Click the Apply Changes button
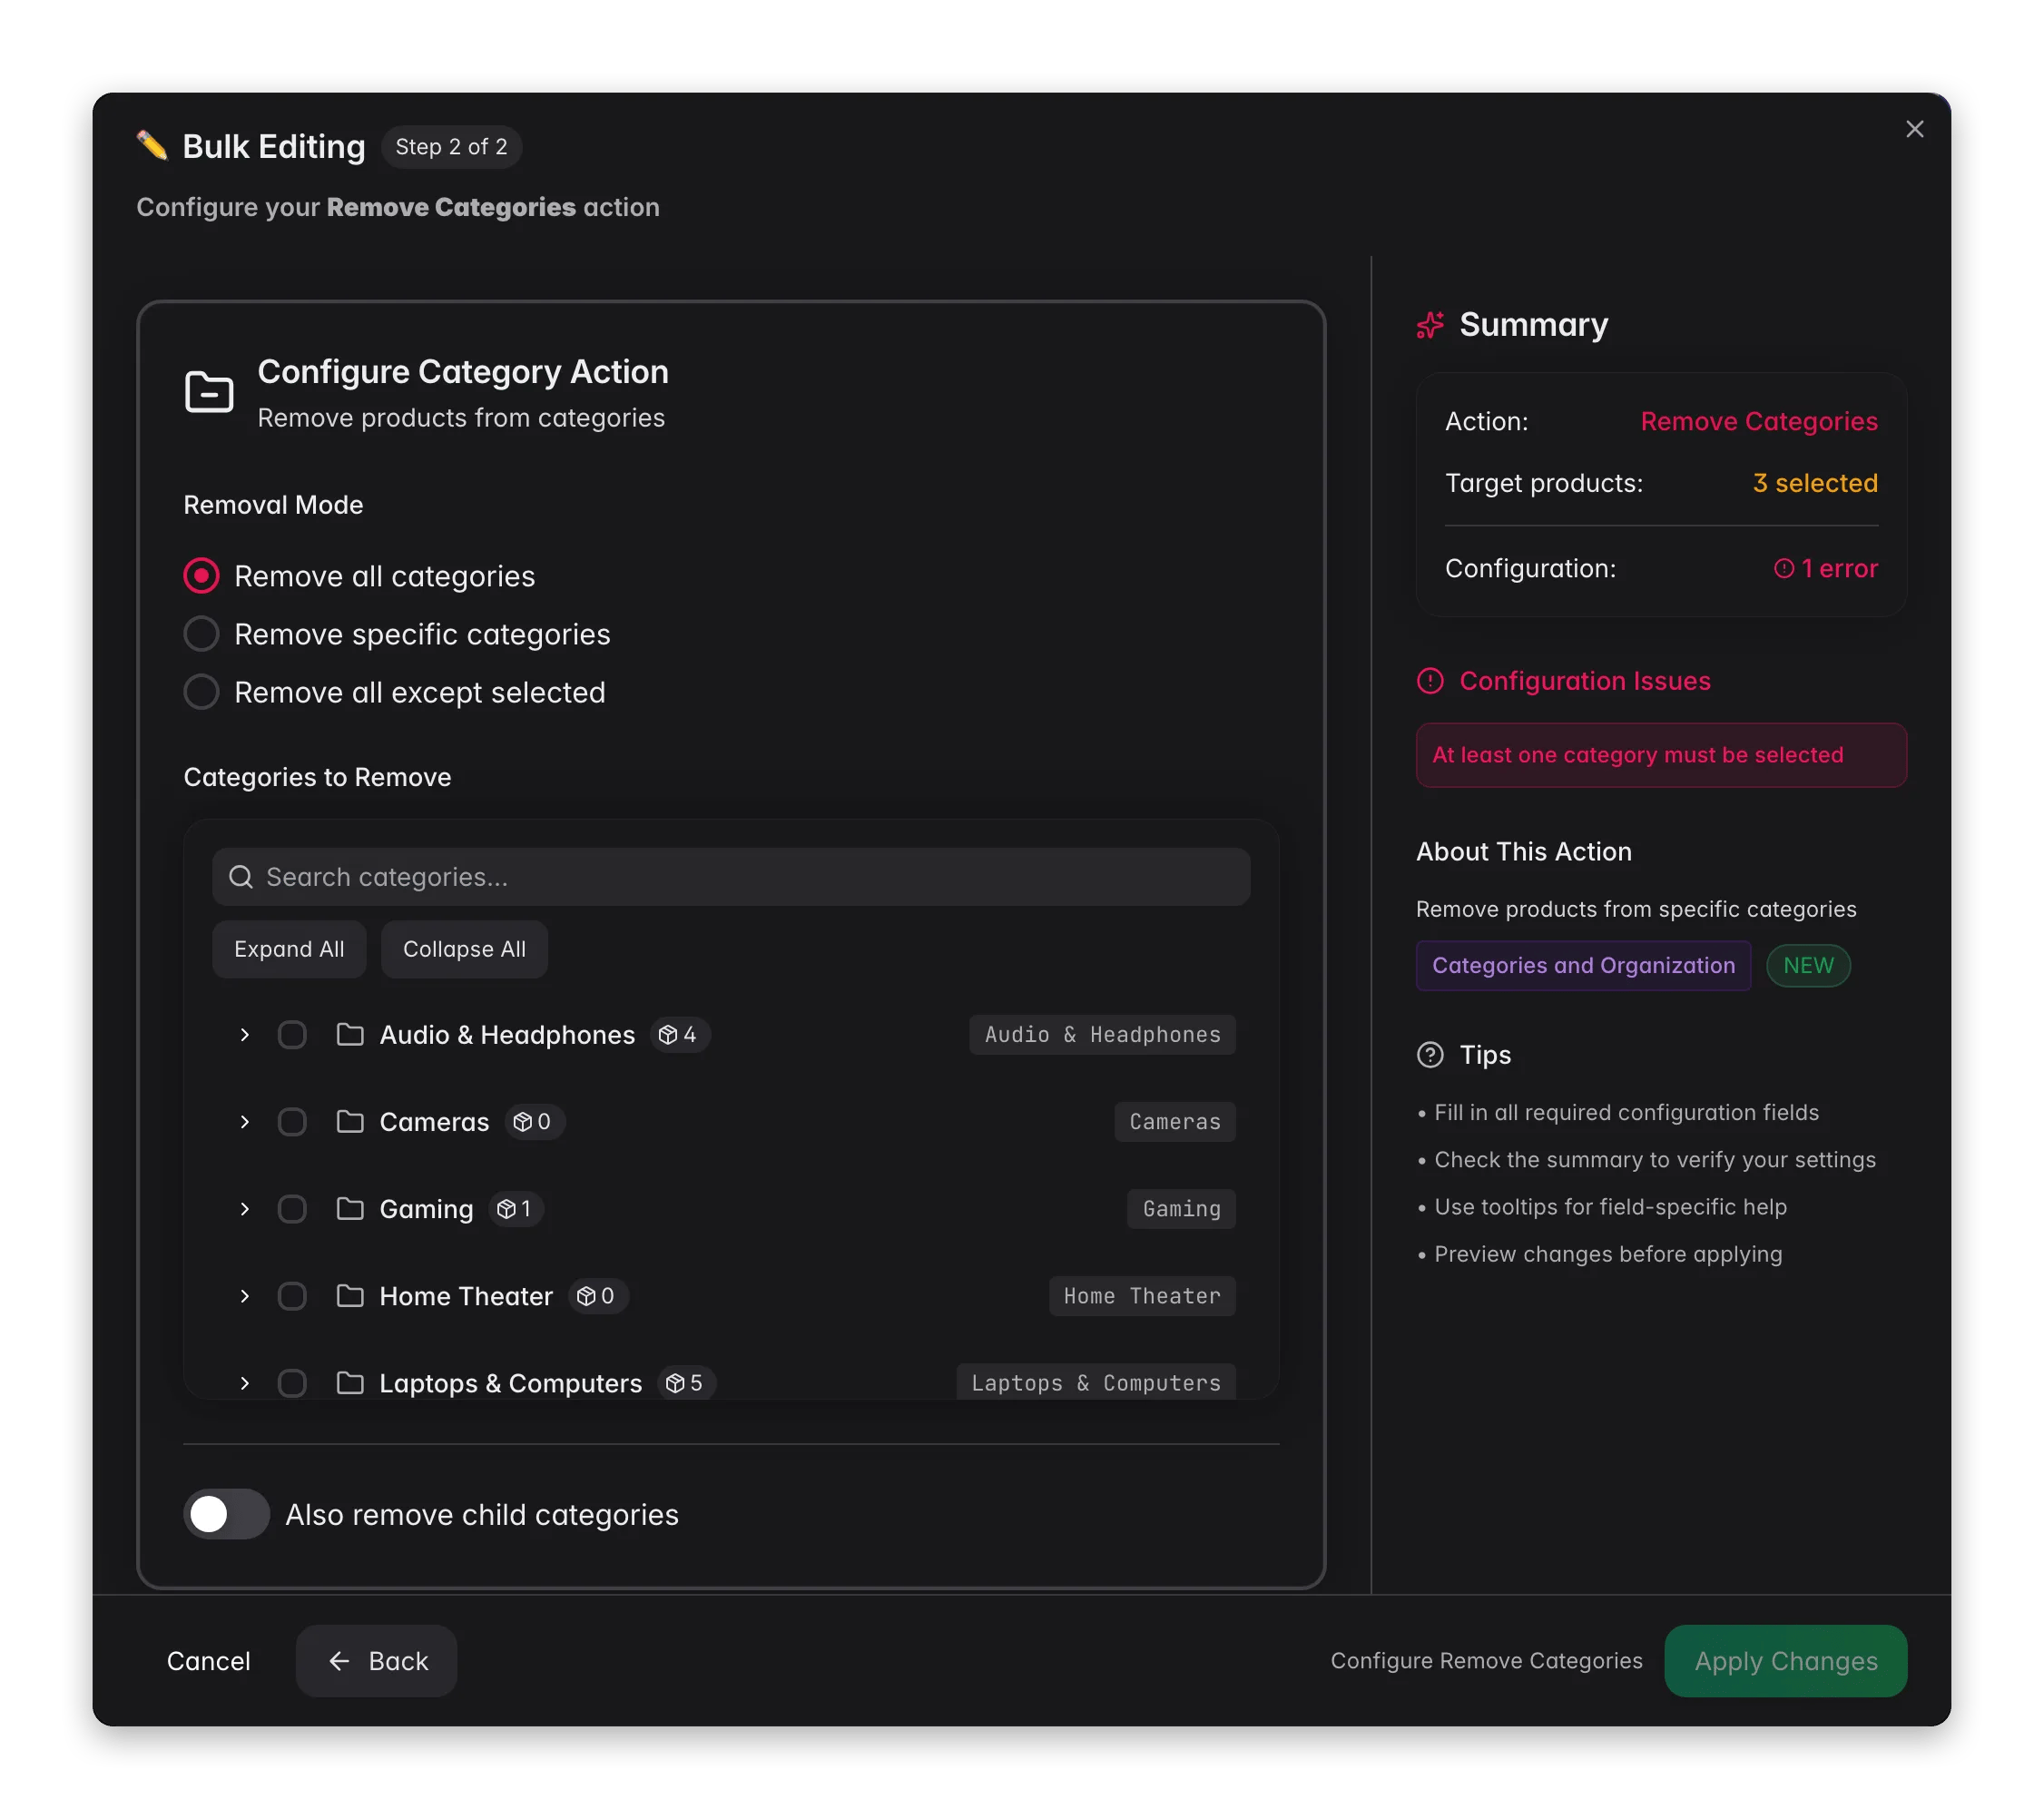This screenshot has height=1819, width=2044. (1786, 1661)
